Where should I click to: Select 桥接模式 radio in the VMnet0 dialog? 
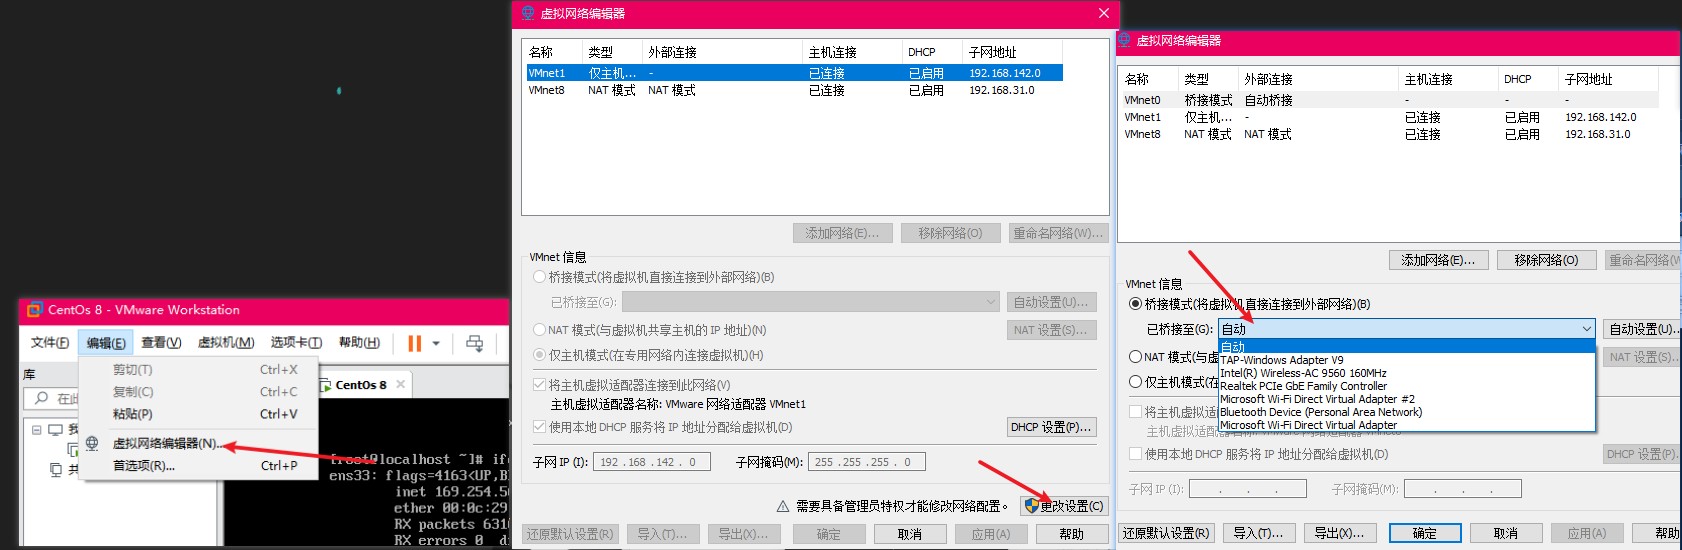[1135, 304]
